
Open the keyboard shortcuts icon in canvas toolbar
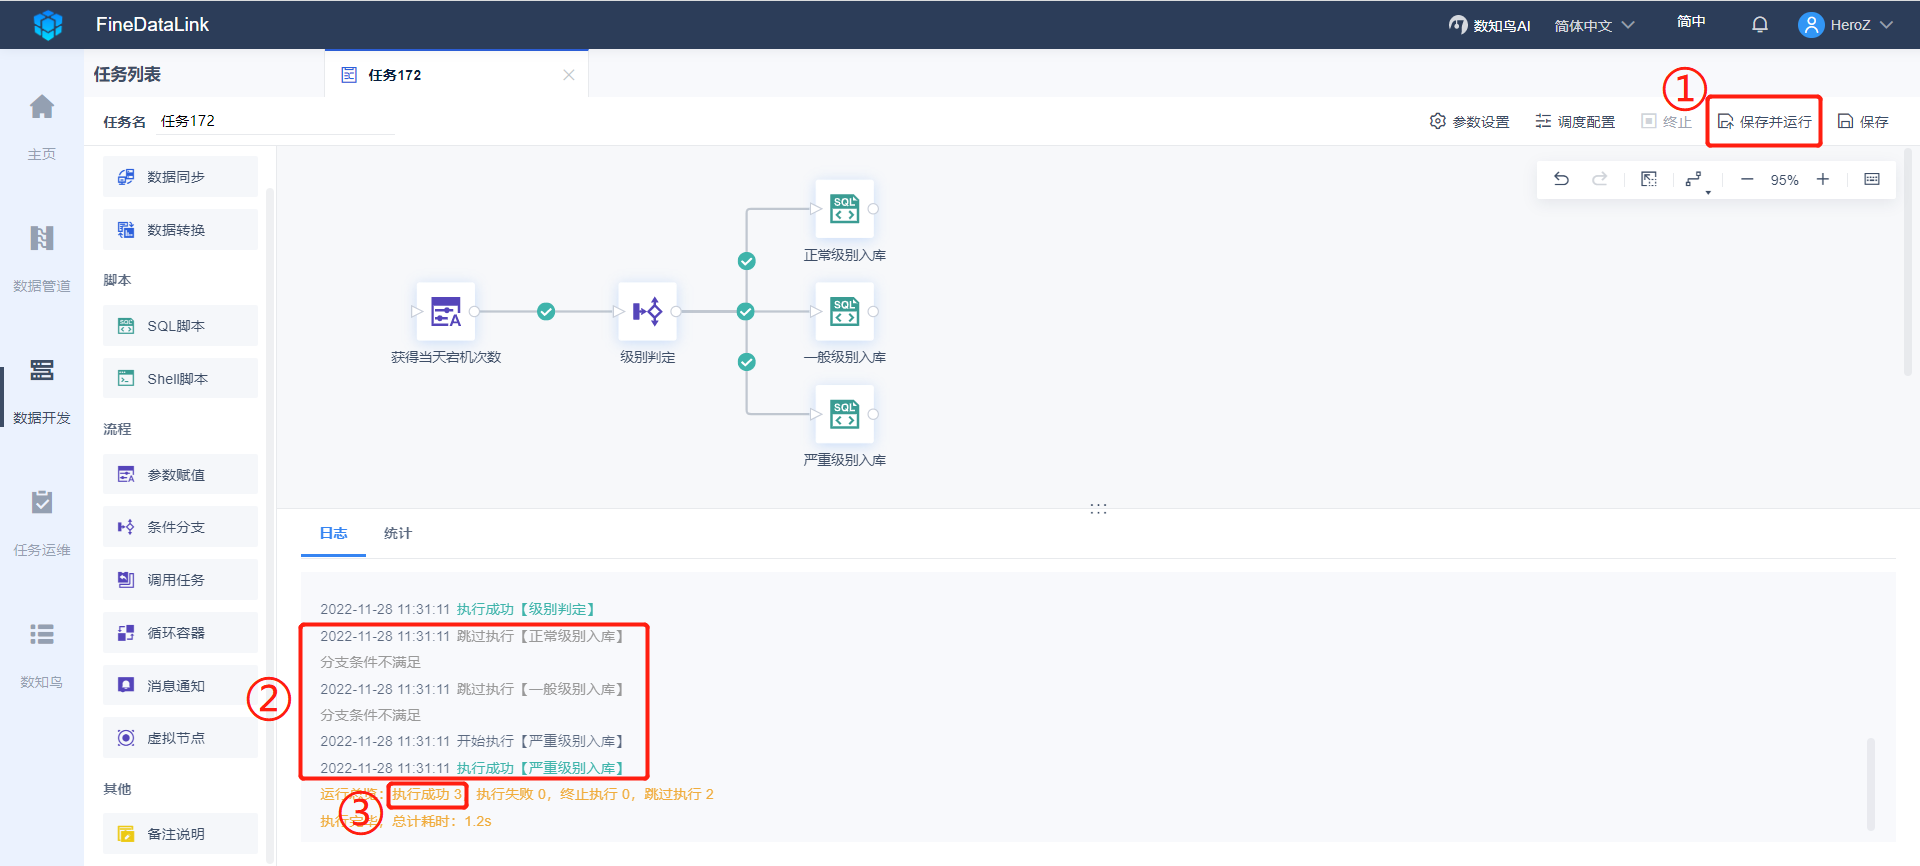click(x=1872, y=179)
